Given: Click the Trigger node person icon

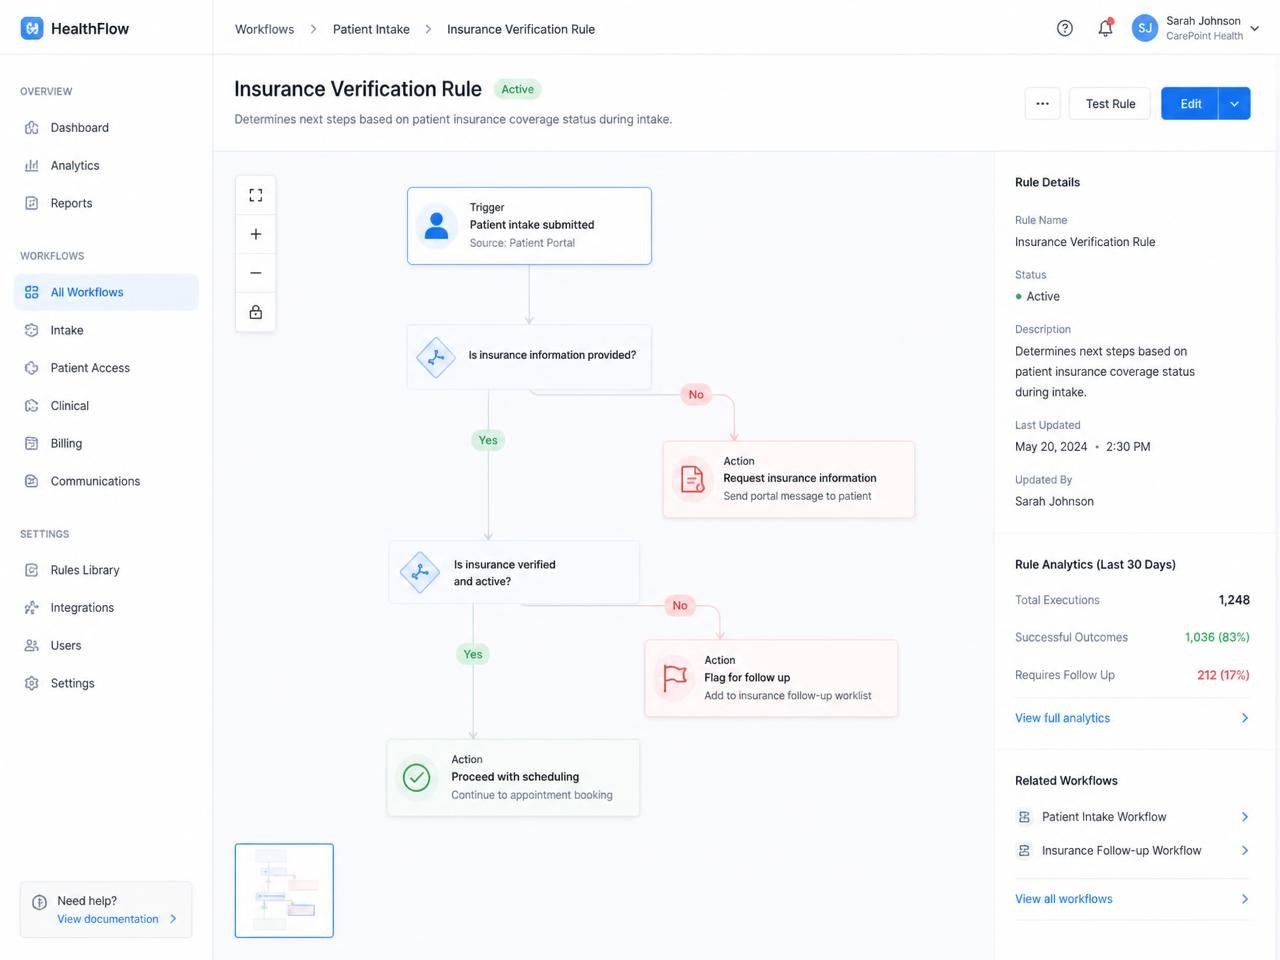Looking at the screenshot, I should 436,225.
